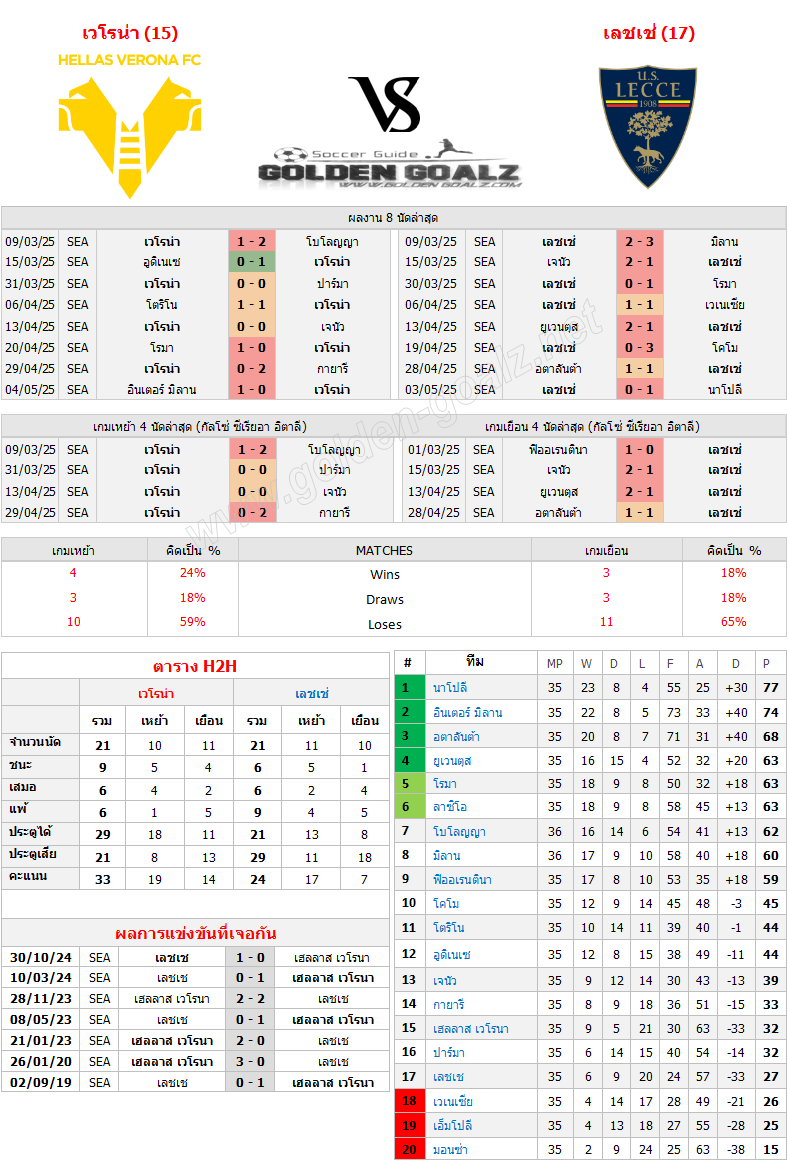Screen dimensions: 788x1161
Task: Click the 03/05/25 date in Lecce results
Action: pos(433,389)
